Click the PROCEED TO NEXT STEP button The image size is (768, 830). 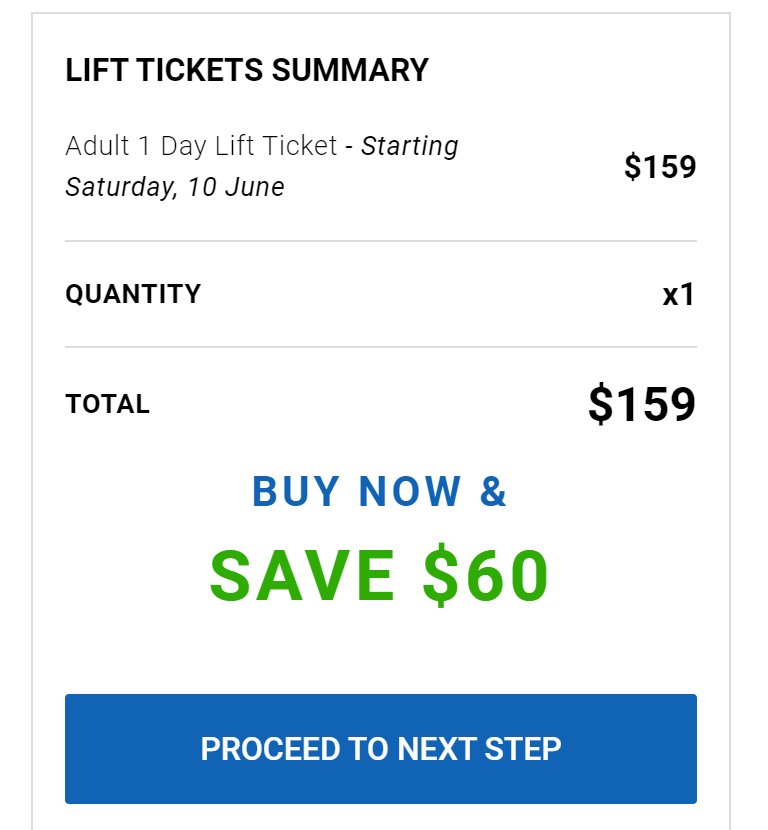pyautogui.click(x=381, y=749)
